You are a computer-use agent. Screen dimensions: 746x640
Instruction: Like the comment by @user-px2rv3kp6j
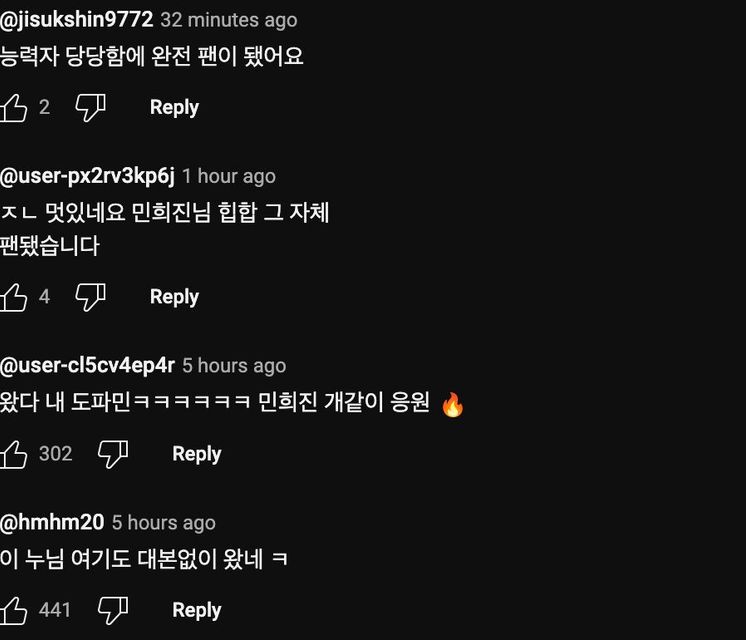tap(14, 296)
